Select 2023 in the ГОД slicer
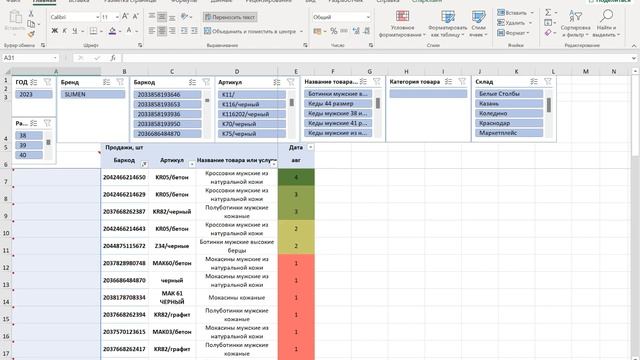Image resolution: width=640 pixels, height=360 pixels. coord(34,94)
